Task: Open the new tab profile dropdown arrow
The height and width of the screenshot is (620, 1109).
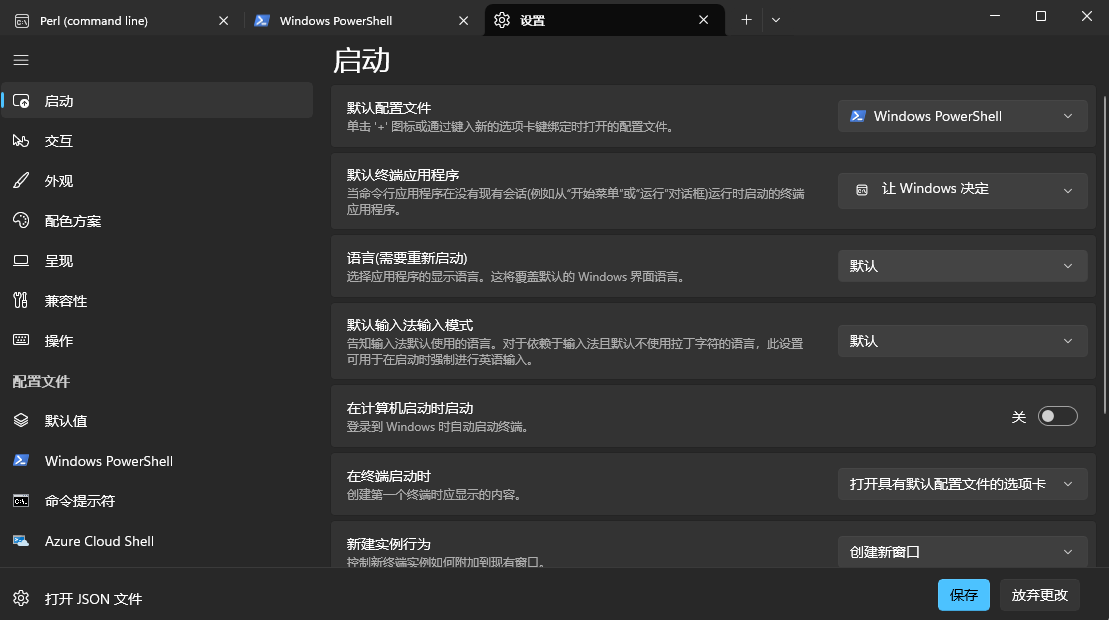Action: point(776,20)
